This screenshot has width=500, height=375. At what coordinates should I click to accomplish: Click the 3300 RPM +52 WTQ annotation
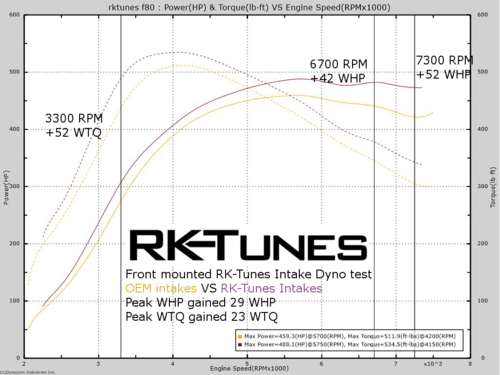(74, 125)
